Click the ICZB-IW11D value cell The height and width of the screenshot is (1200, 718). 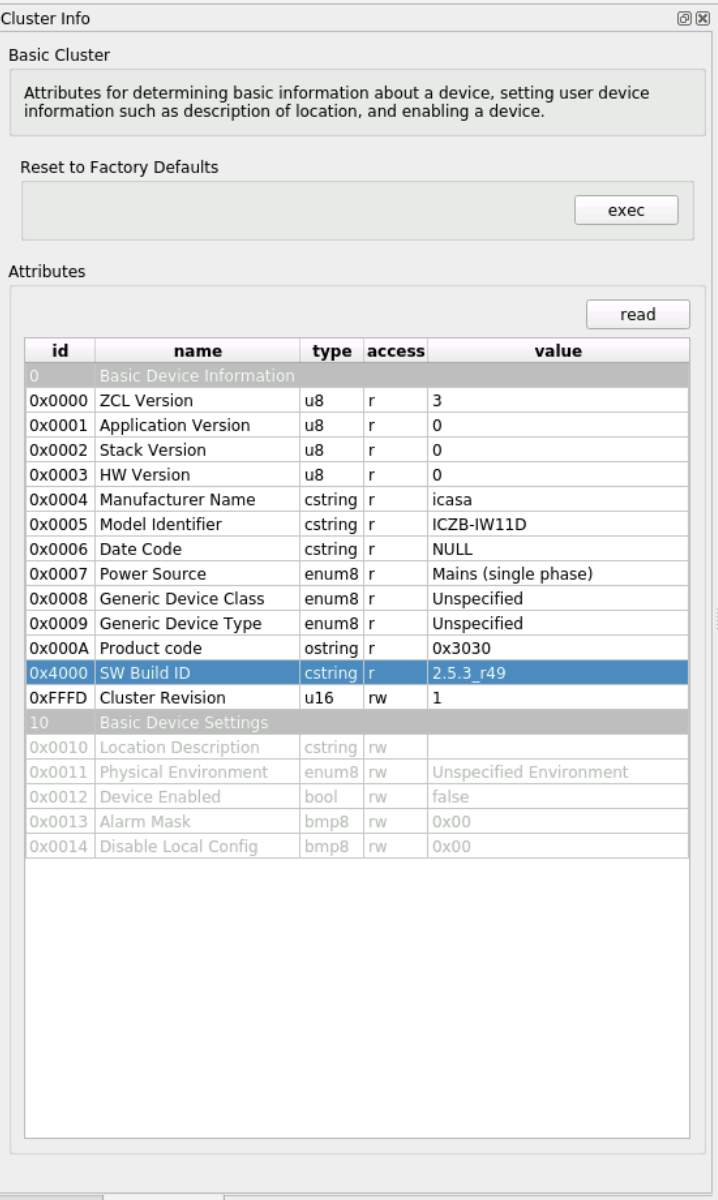[558, 524]
